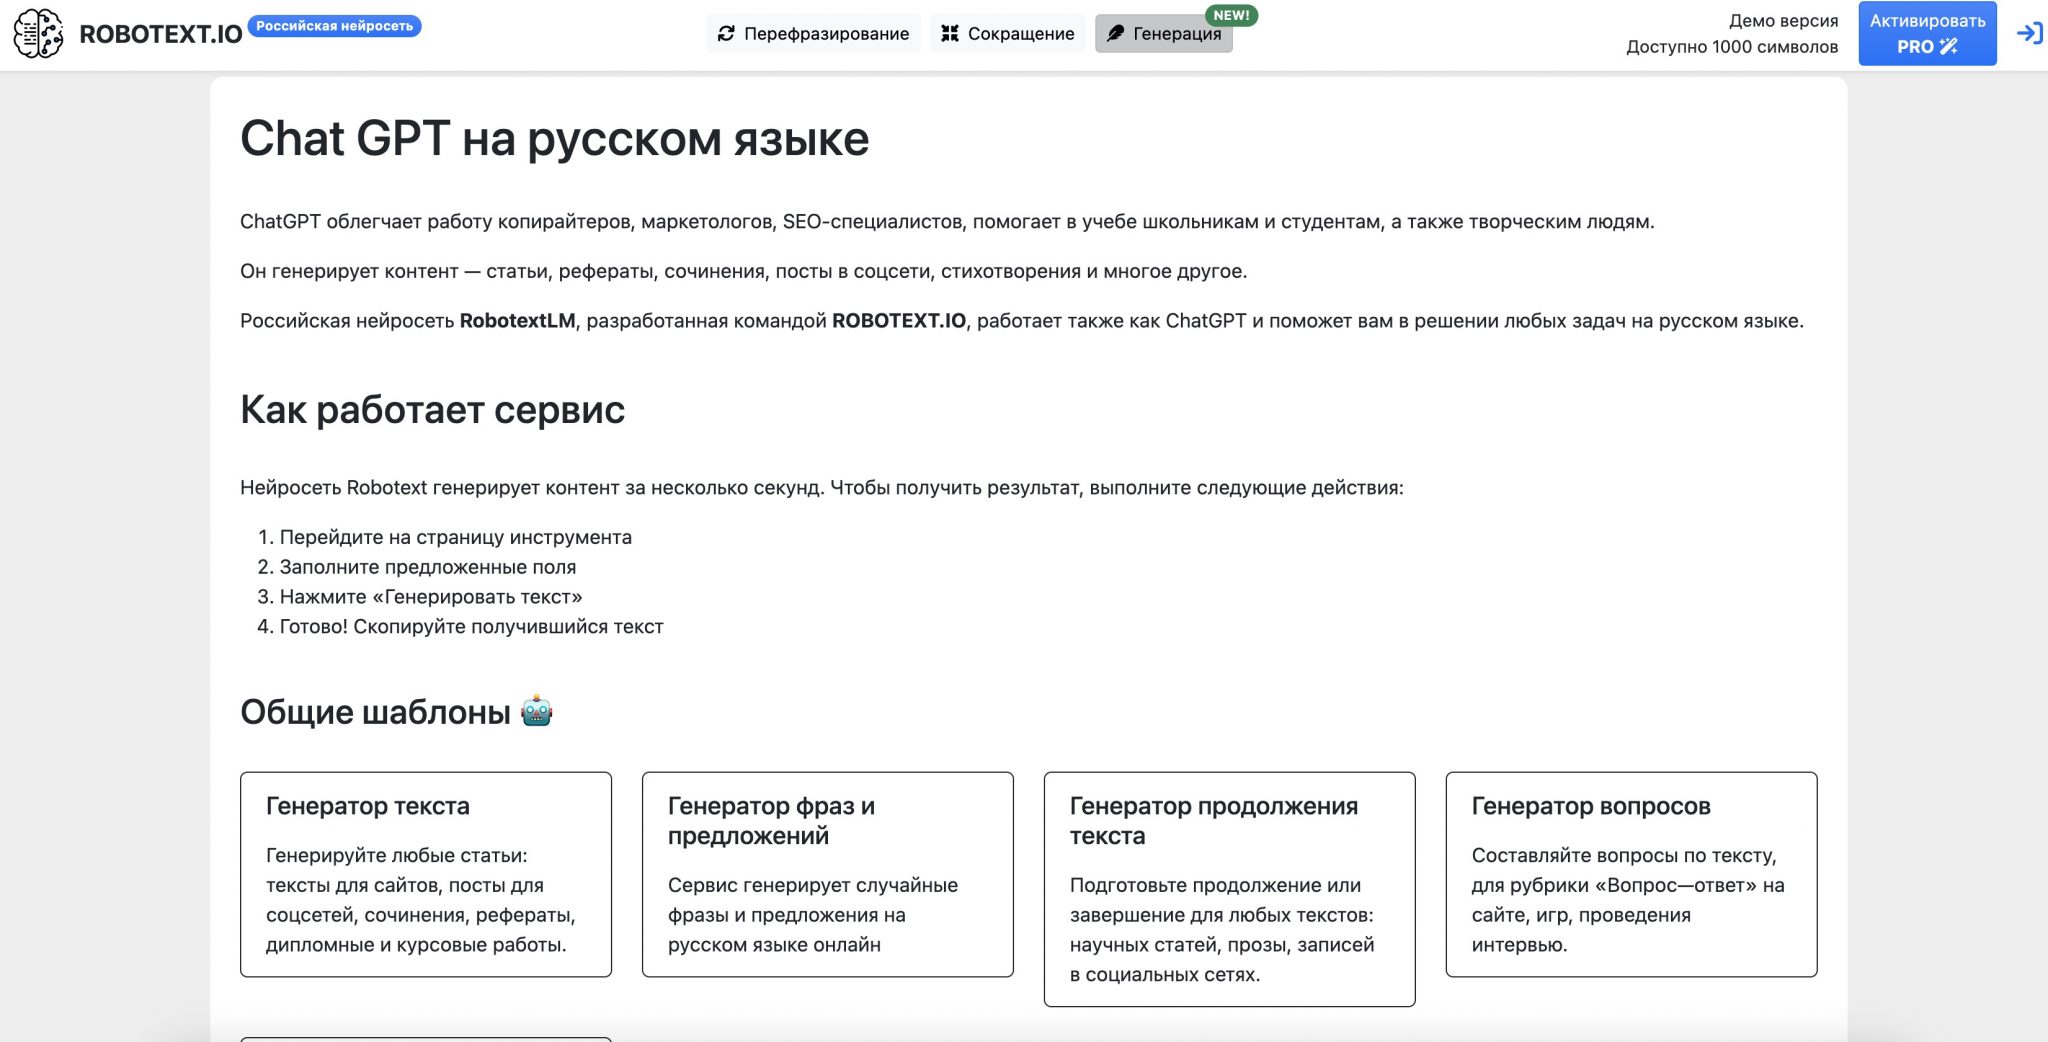This screenshot has height=1042, width=2048.
Task: Click the login arrow icon
Action: [x=2029, y=33]
